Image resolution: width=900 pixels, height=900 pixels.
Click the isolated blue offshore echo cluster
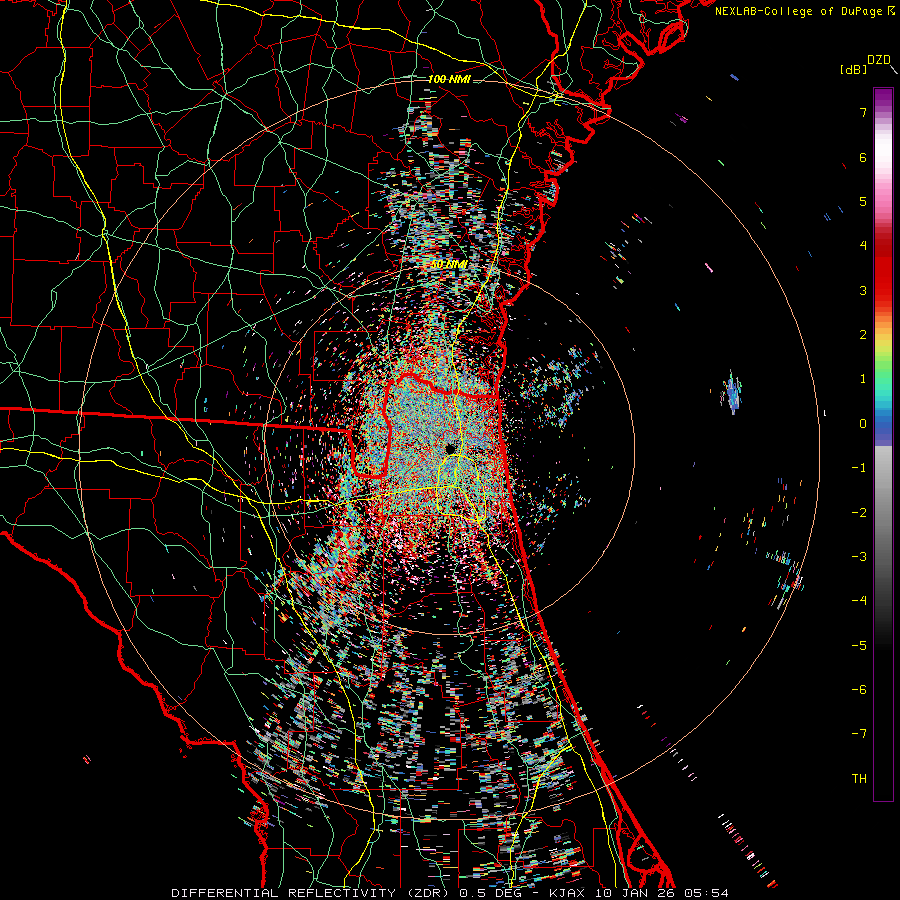(x=732, y=393)
